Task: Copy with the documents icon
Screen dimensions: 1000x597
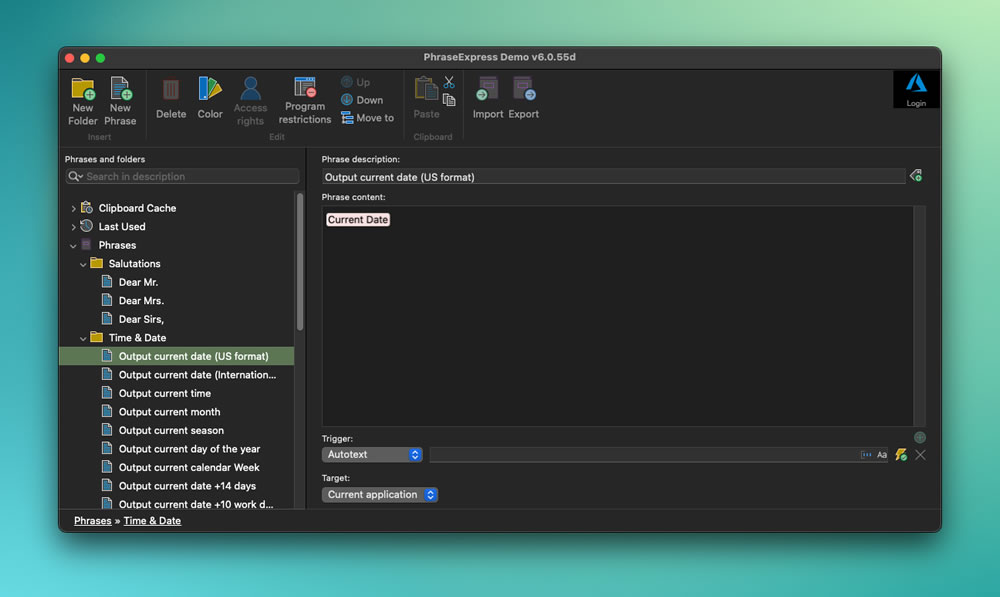Action: pyautogui.click(x=449, y=100)
